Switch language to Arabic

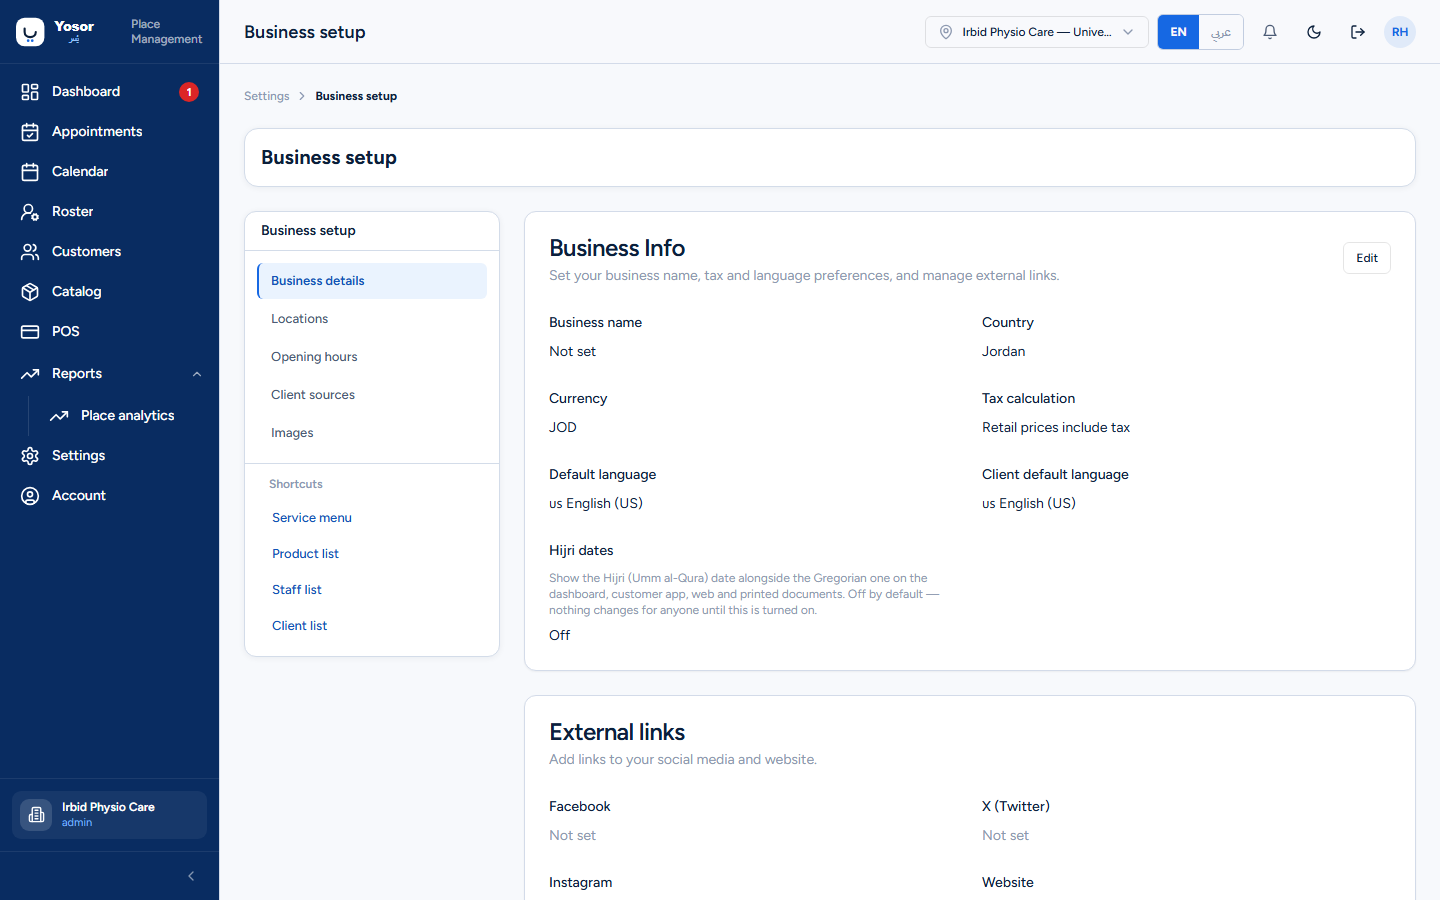click(x=1221, y=32)
